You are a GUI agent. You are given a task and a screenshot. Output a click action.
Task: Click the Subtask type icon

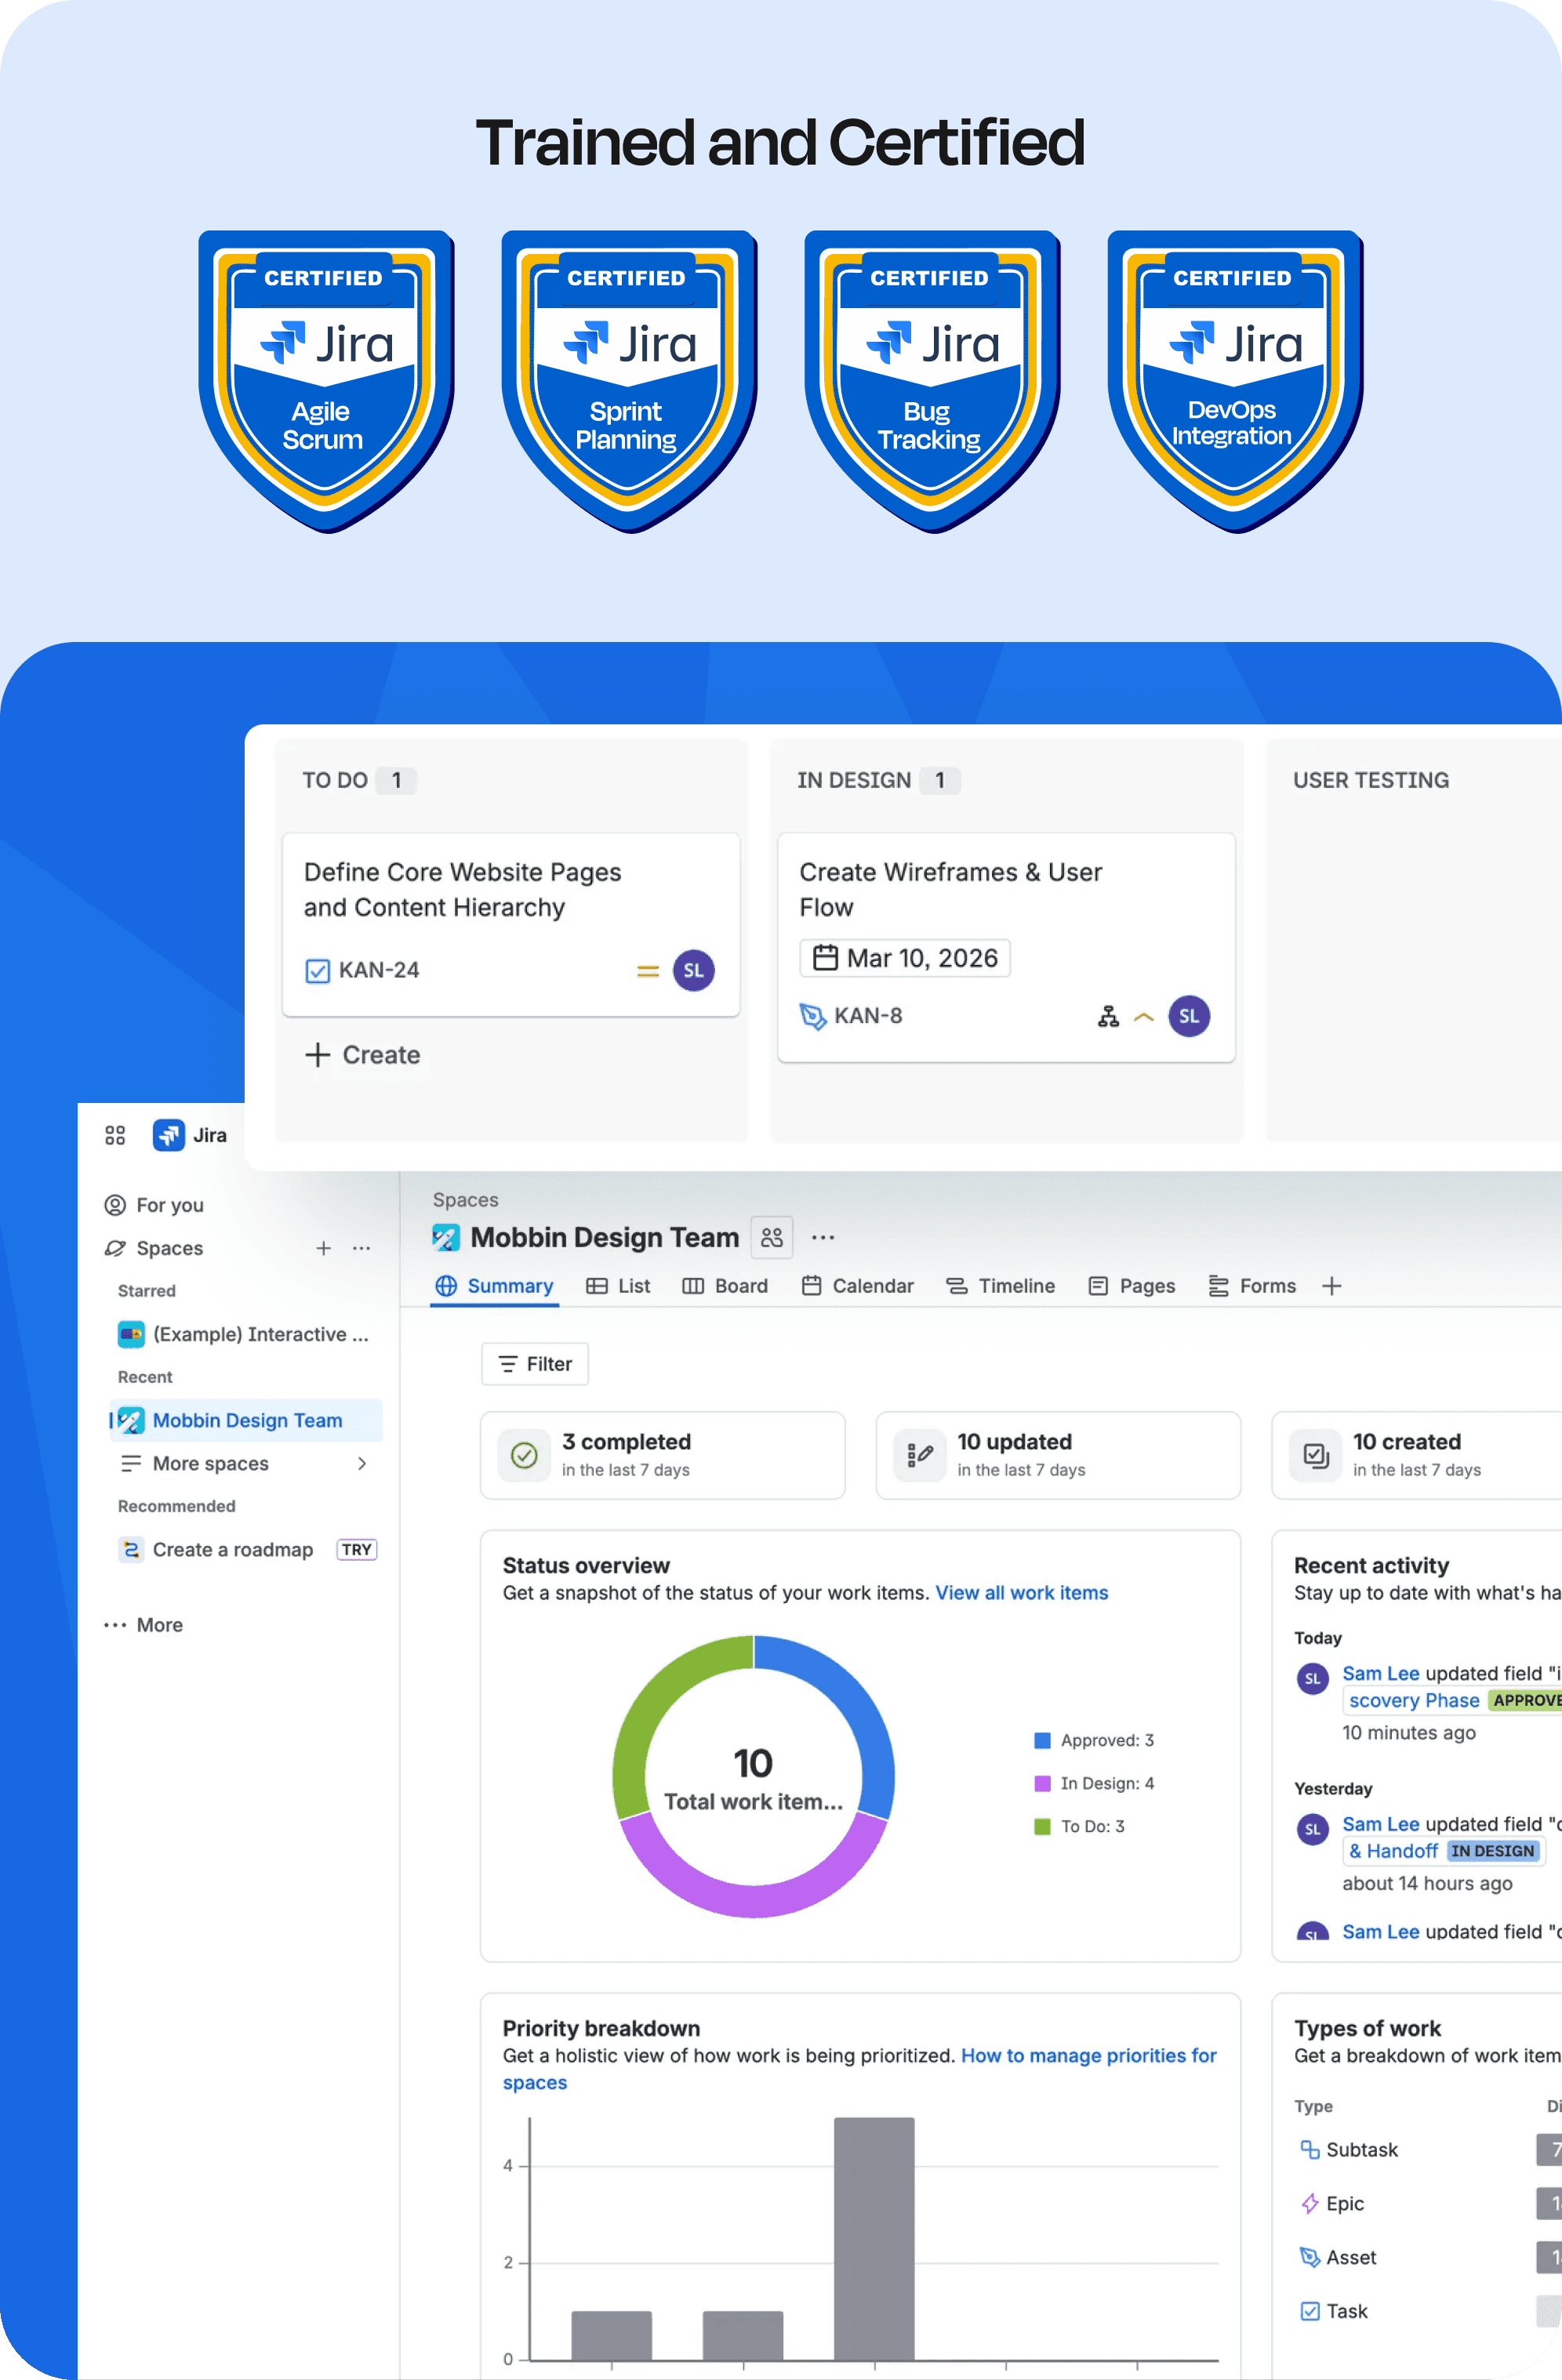click(1309, 2149)
